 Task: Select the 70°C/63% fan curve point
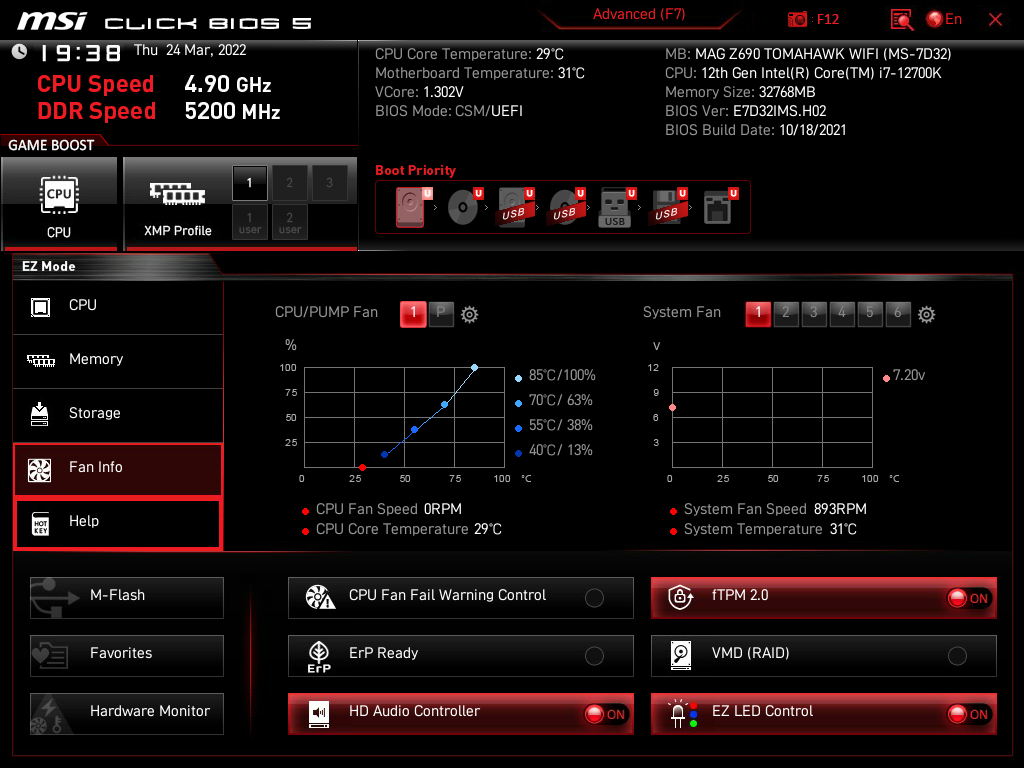pos(445,405)
